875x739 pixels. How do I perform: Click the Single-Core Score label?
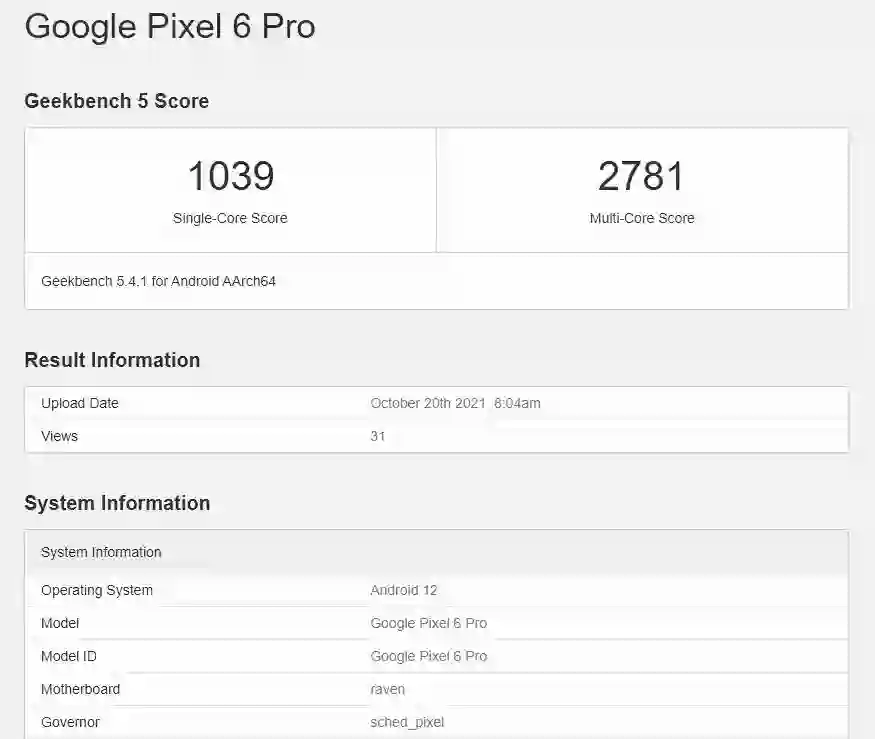(x=230, y=218)
